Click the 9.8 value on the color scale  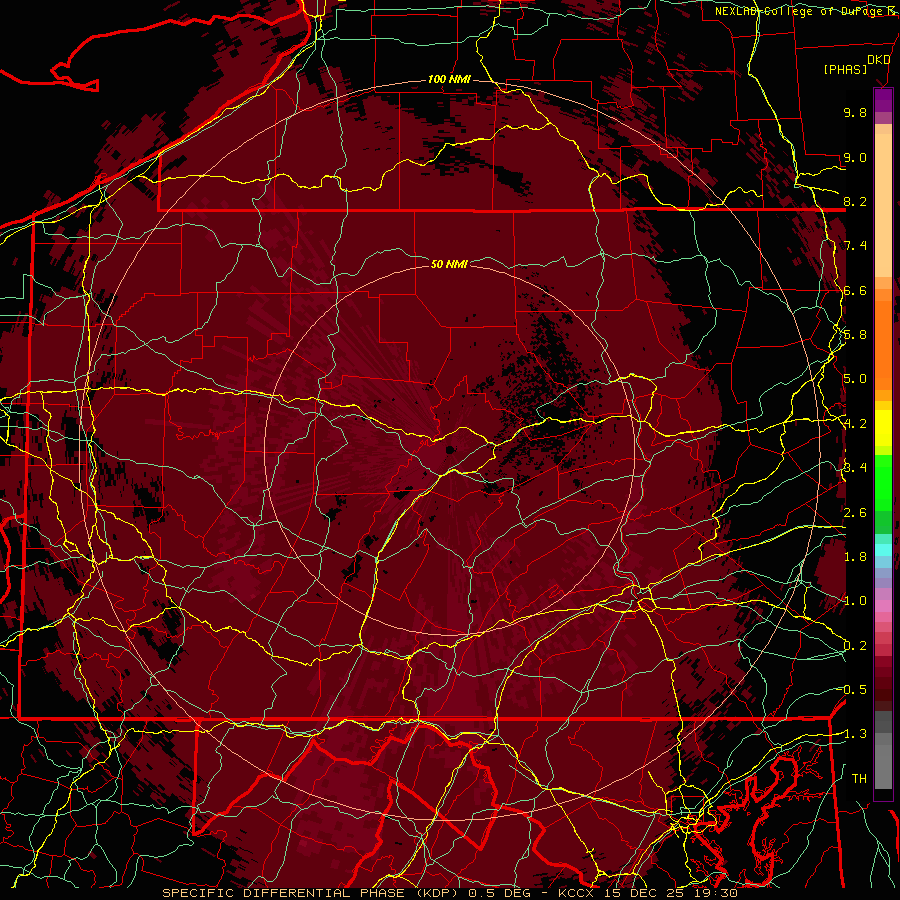pyautogui.click(x=855, y=112)
